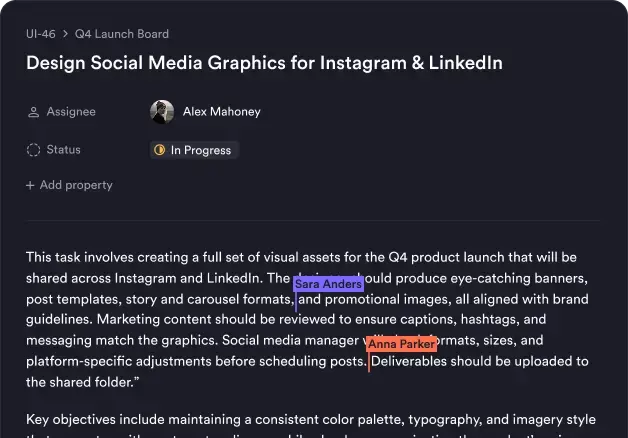Change assignee by clicking Alex Mahoney name
The image size is (628, 438).
[221, 112]
